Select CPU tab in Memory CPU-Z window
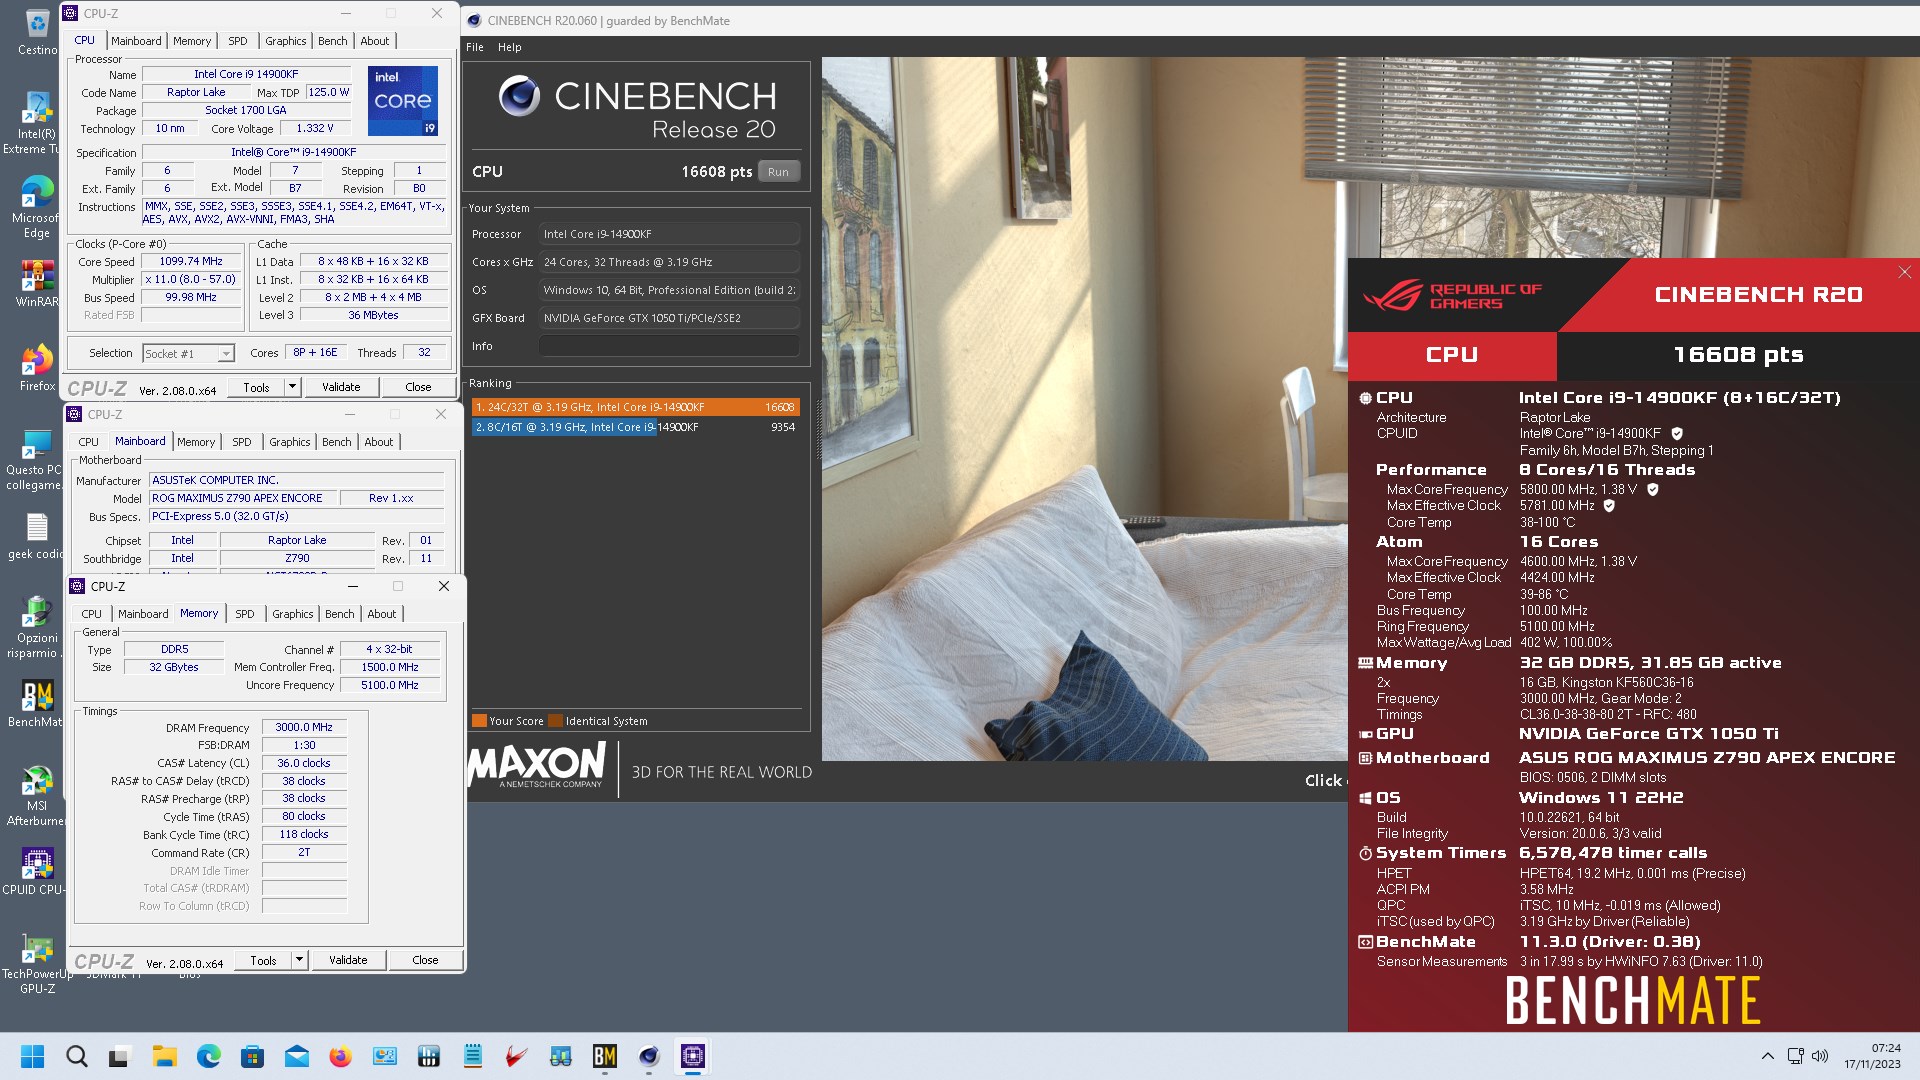Screen dimensions: 1920x1080 click(x=91, y=614)
